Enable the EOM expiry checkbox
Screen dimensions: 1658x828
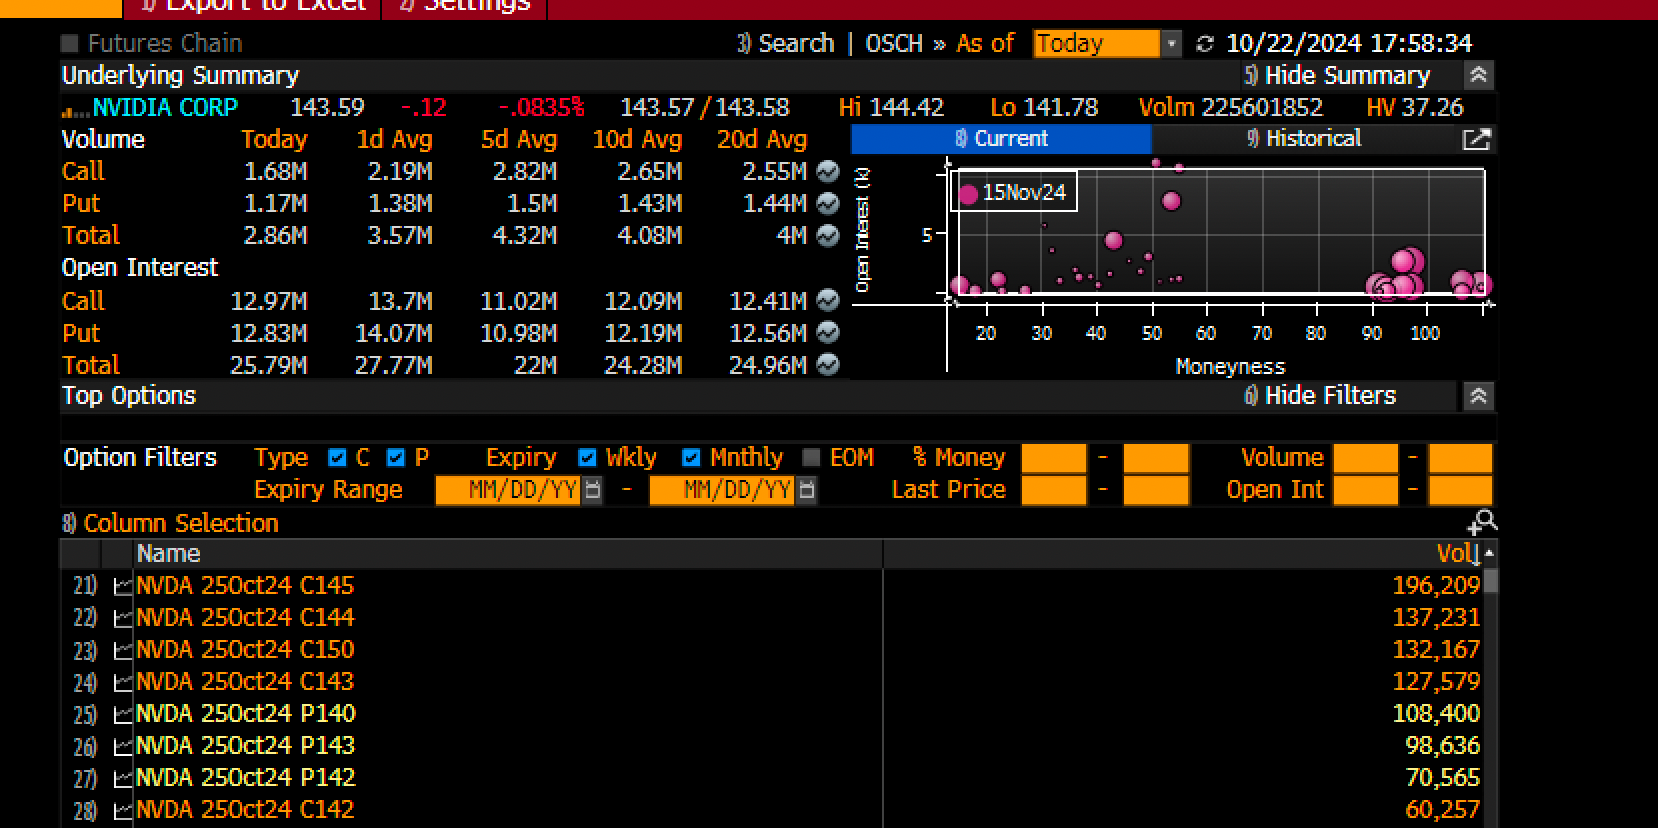click(x=811, y=458)
